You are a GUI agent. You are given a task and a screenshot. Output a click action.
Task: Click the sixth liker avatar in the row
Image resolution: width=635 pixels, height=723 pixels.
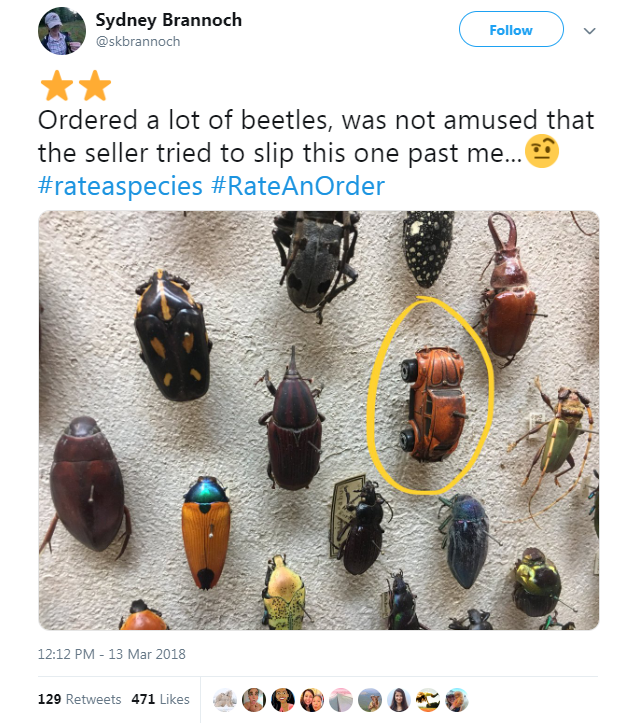(x=369, y=699)
